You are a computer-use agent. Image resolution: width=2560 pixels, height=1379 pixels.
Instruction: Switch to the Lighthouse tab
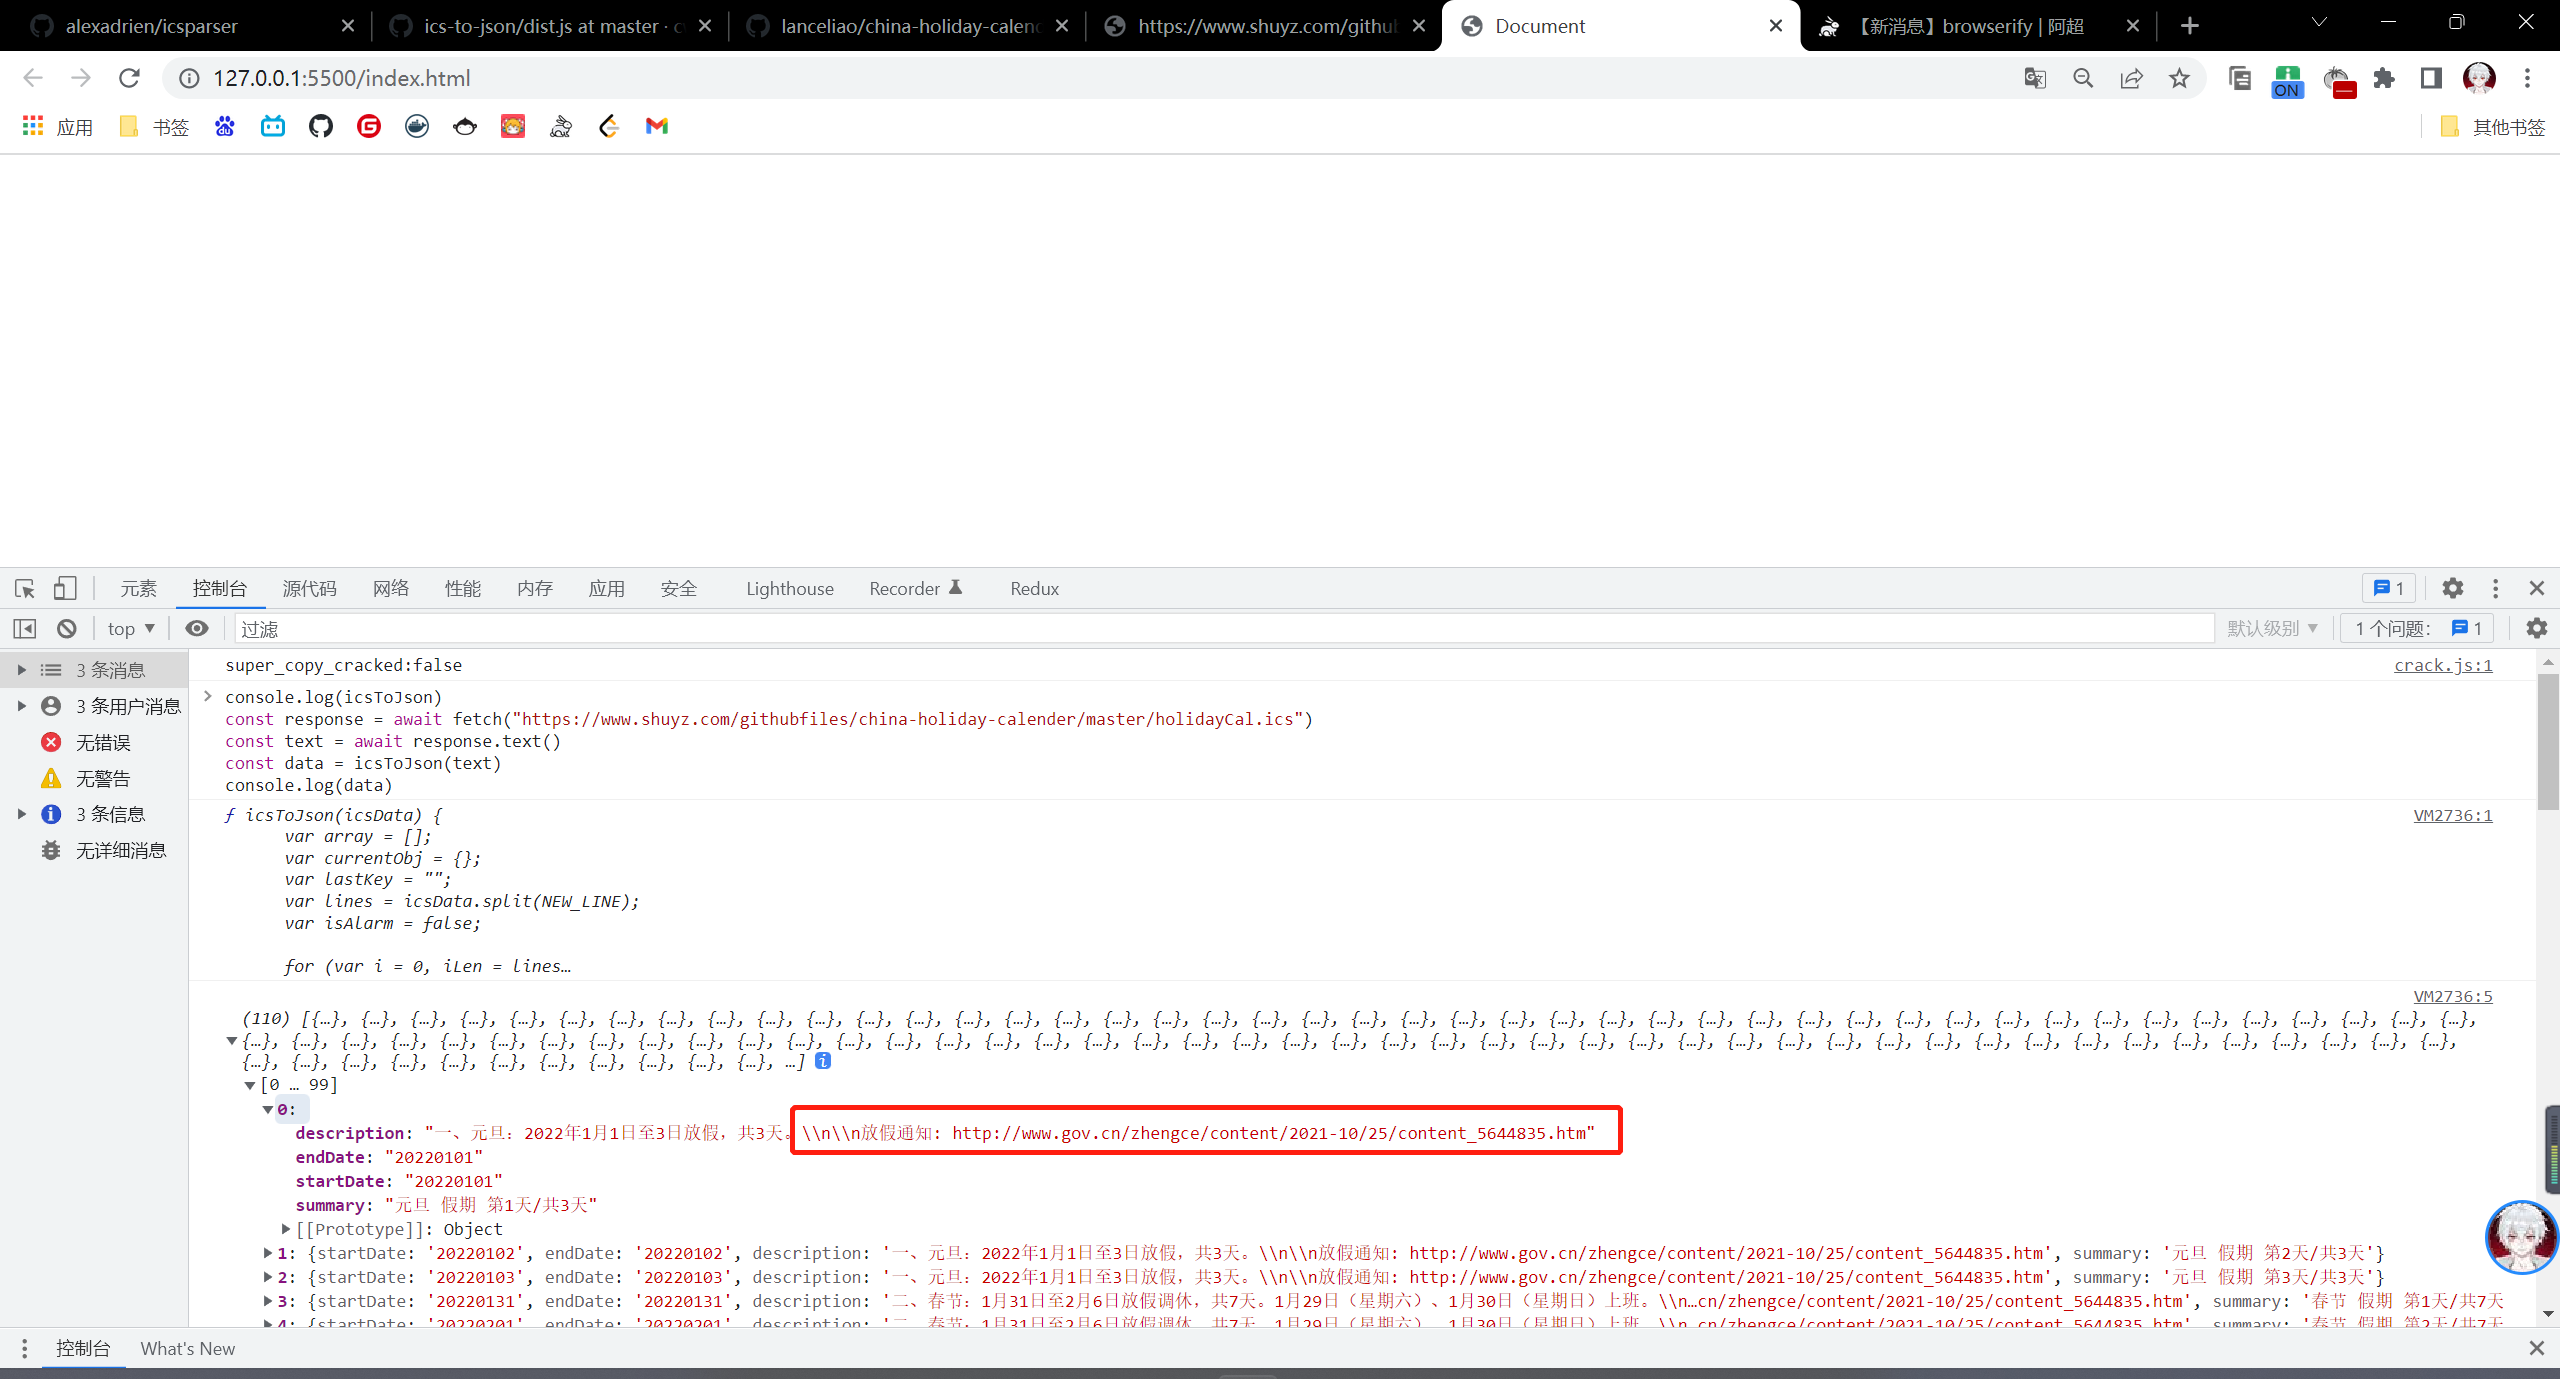(789, 588)
